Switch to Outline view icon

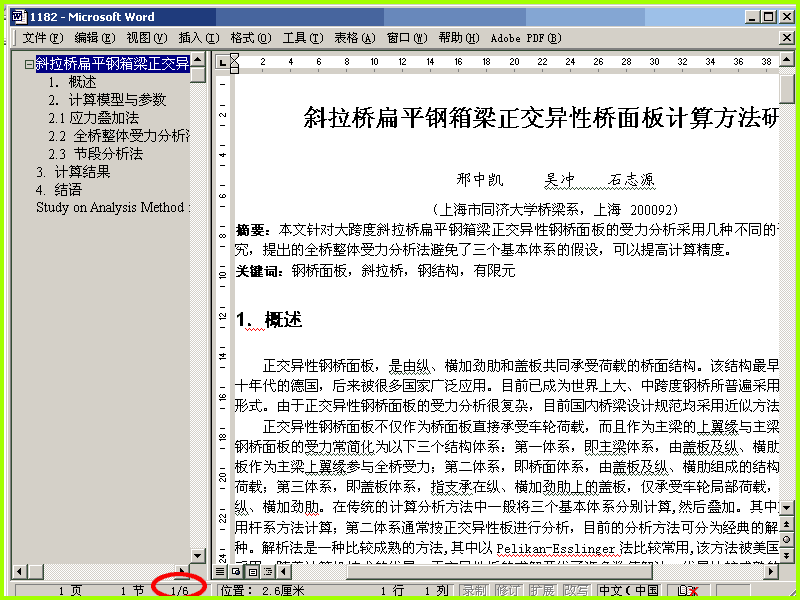click(268, 572)
